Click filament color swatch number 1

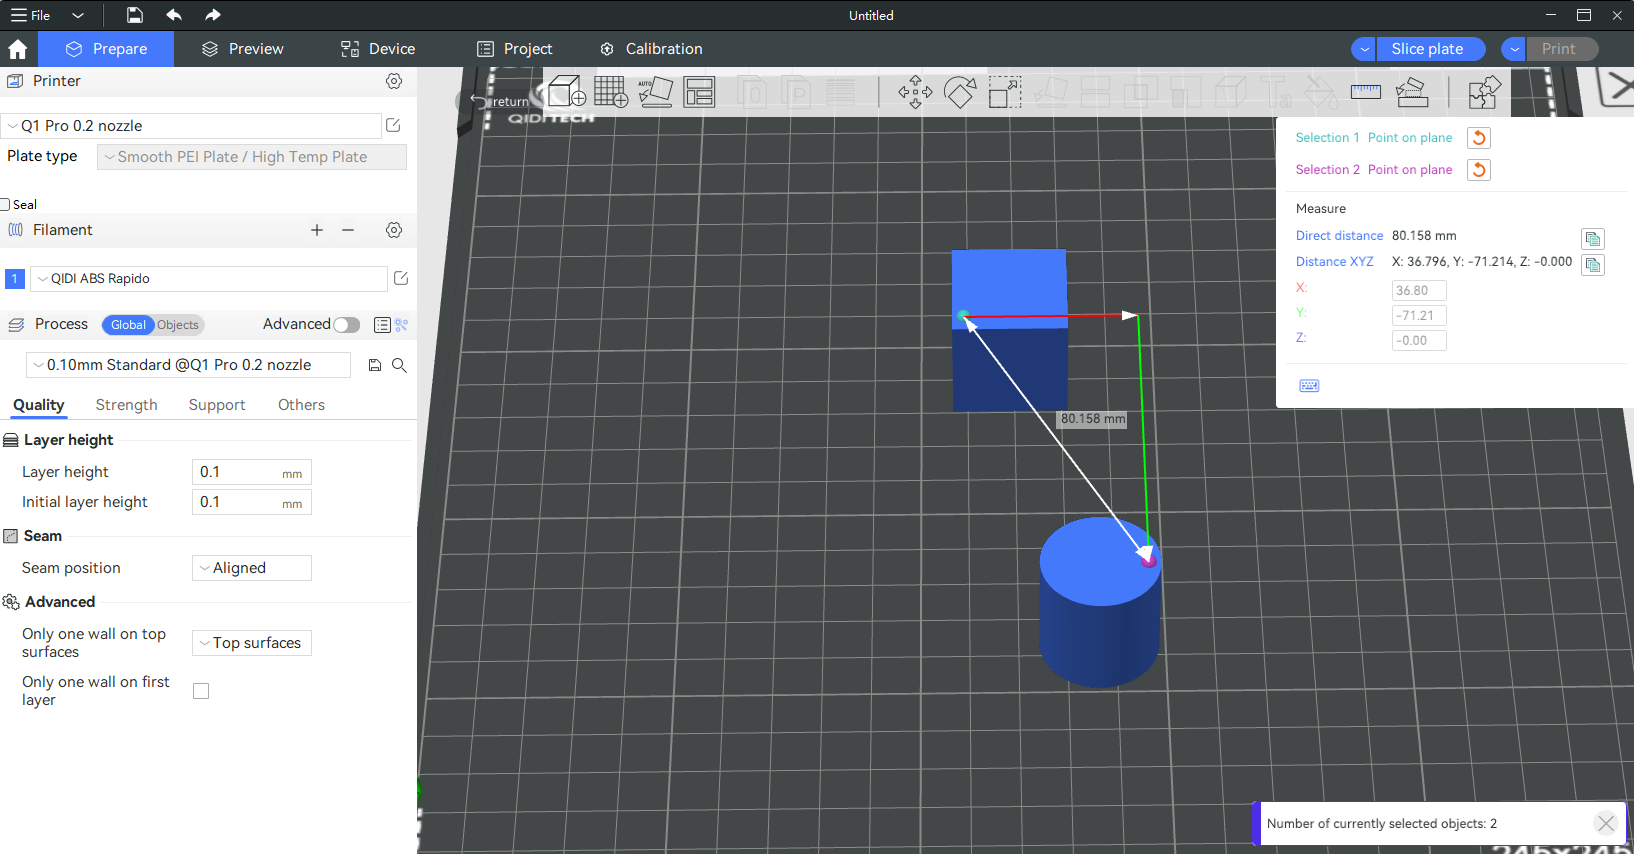tap(15, 279)
